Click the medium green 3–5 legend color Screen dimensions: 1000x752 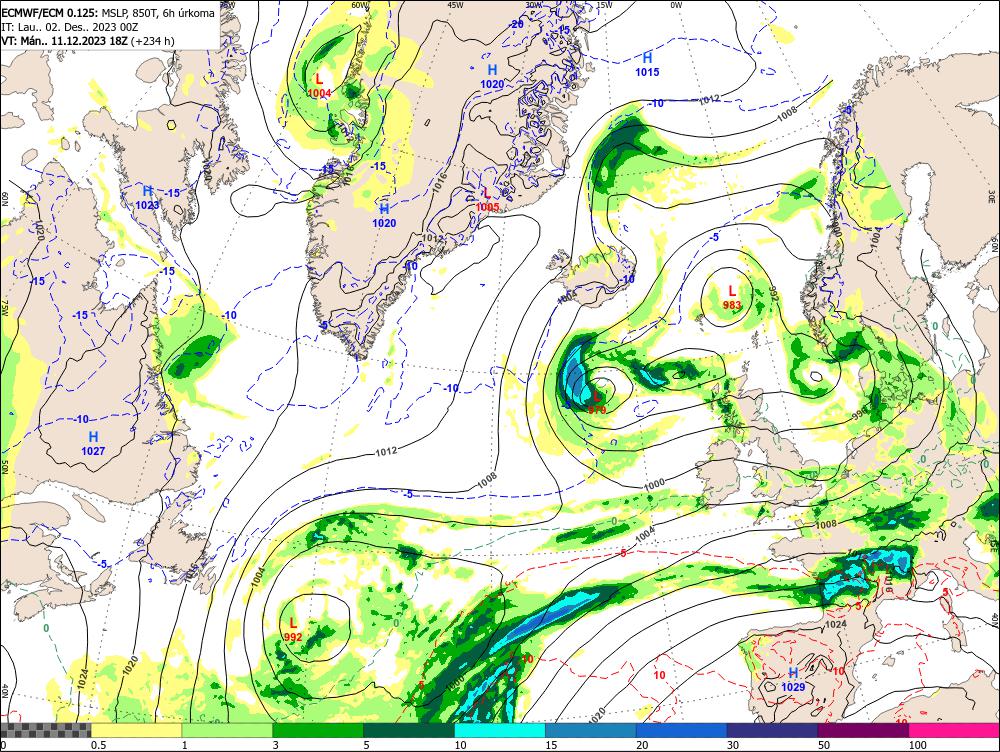tap(318, 731)
